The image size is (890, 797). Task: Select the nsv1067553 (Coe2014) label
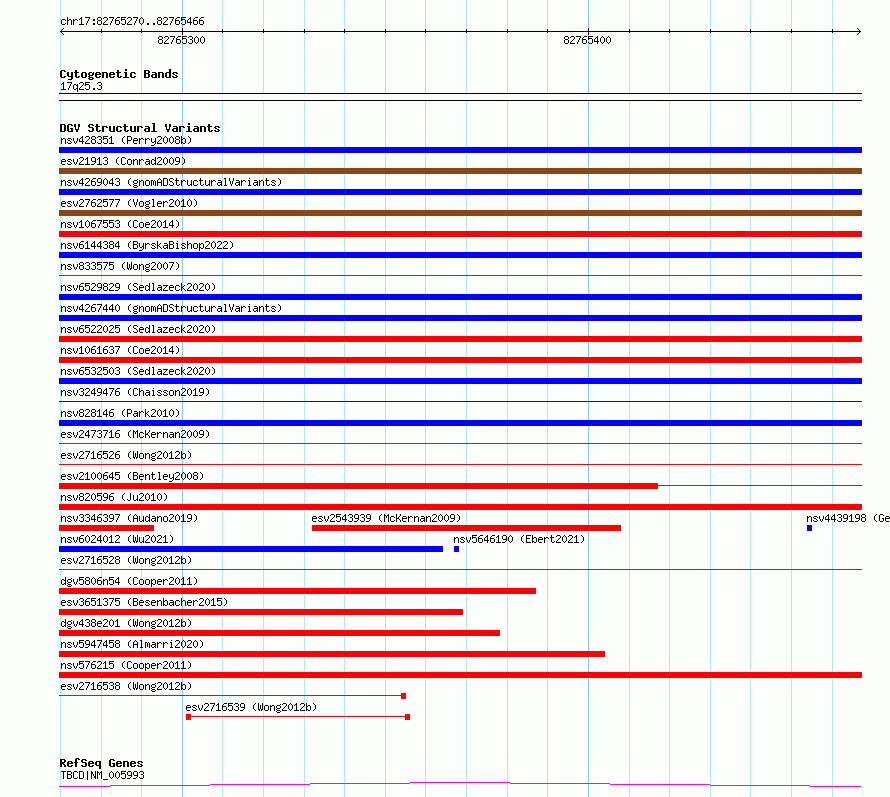pyautogui.click(x=120, y=224)
